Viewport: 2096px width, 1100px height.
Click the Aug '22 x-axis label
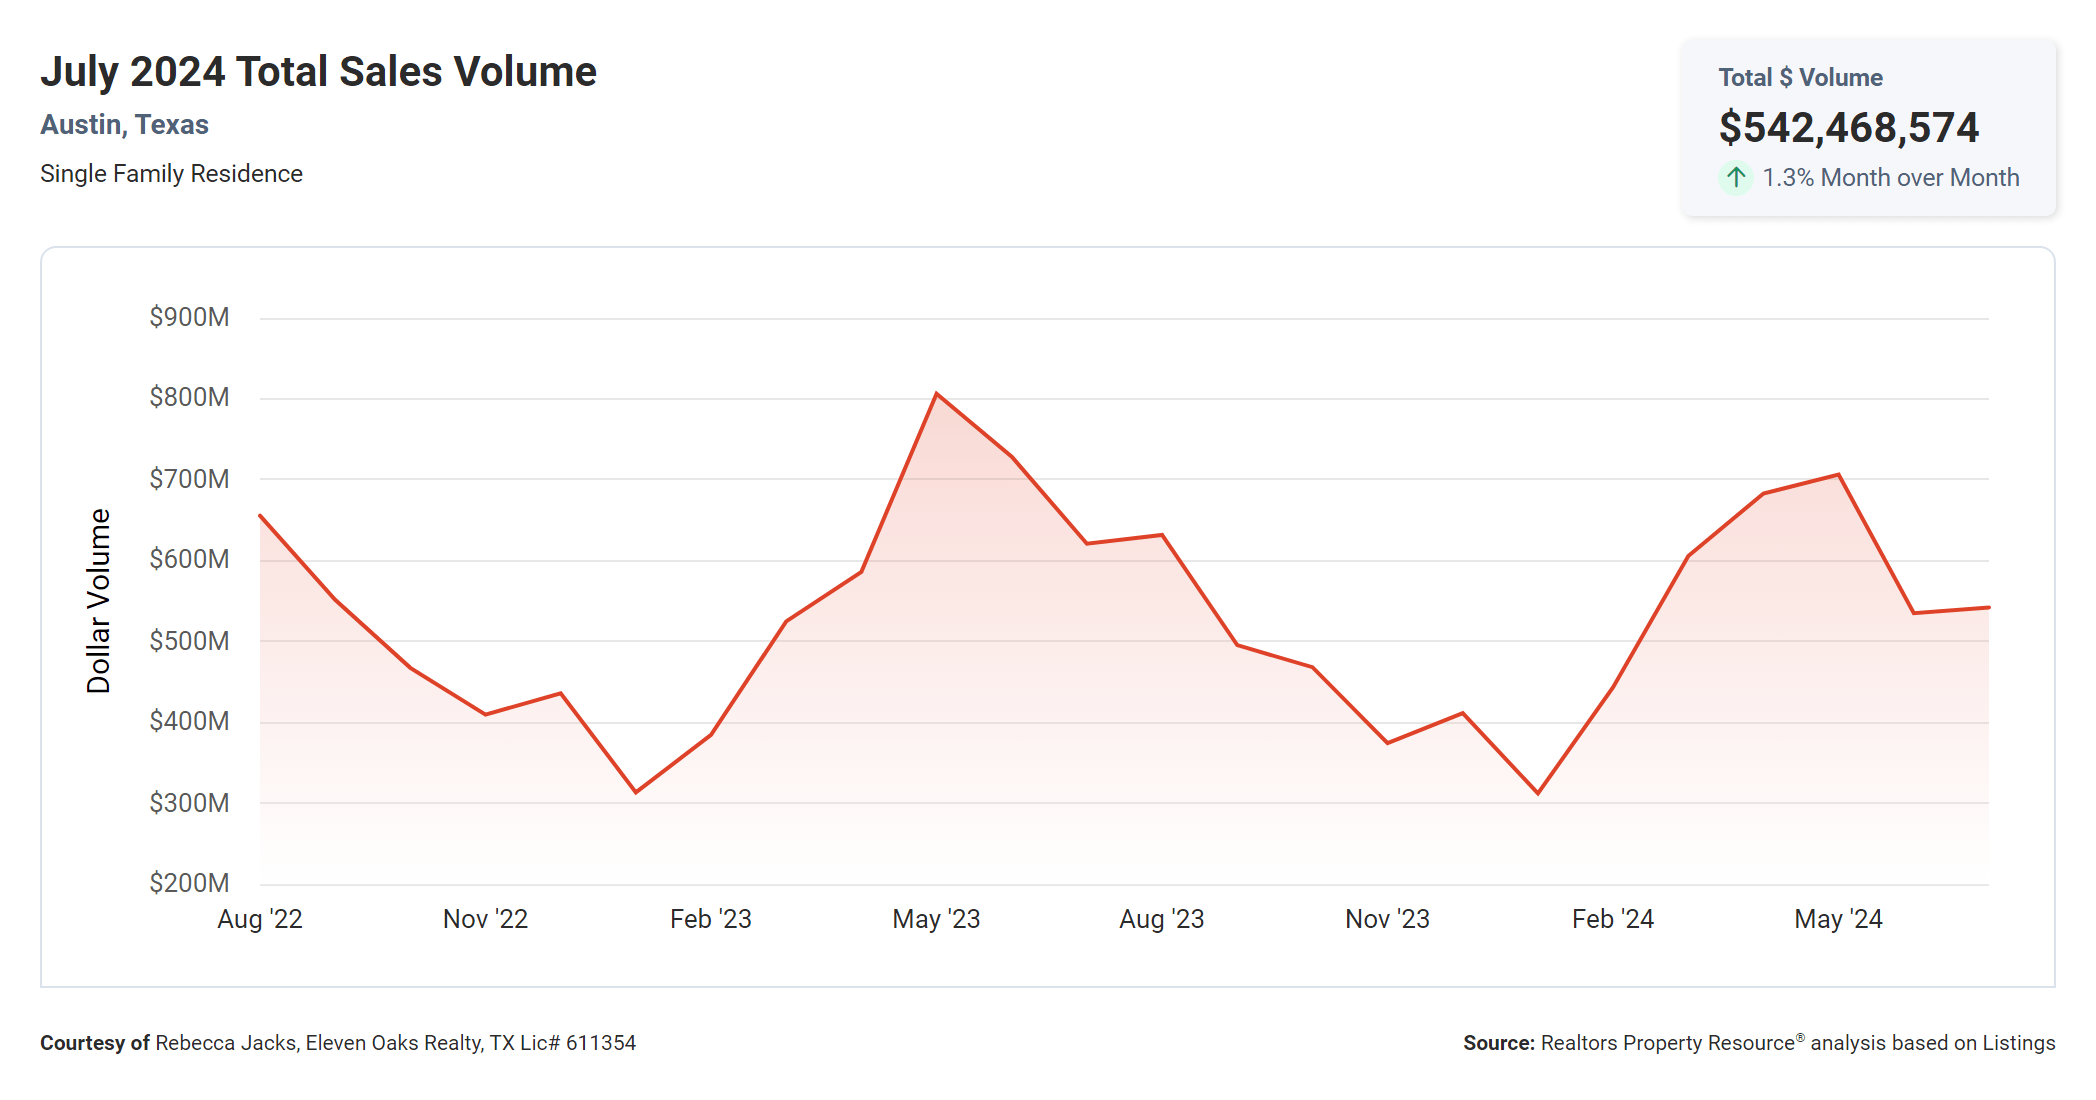260,919
